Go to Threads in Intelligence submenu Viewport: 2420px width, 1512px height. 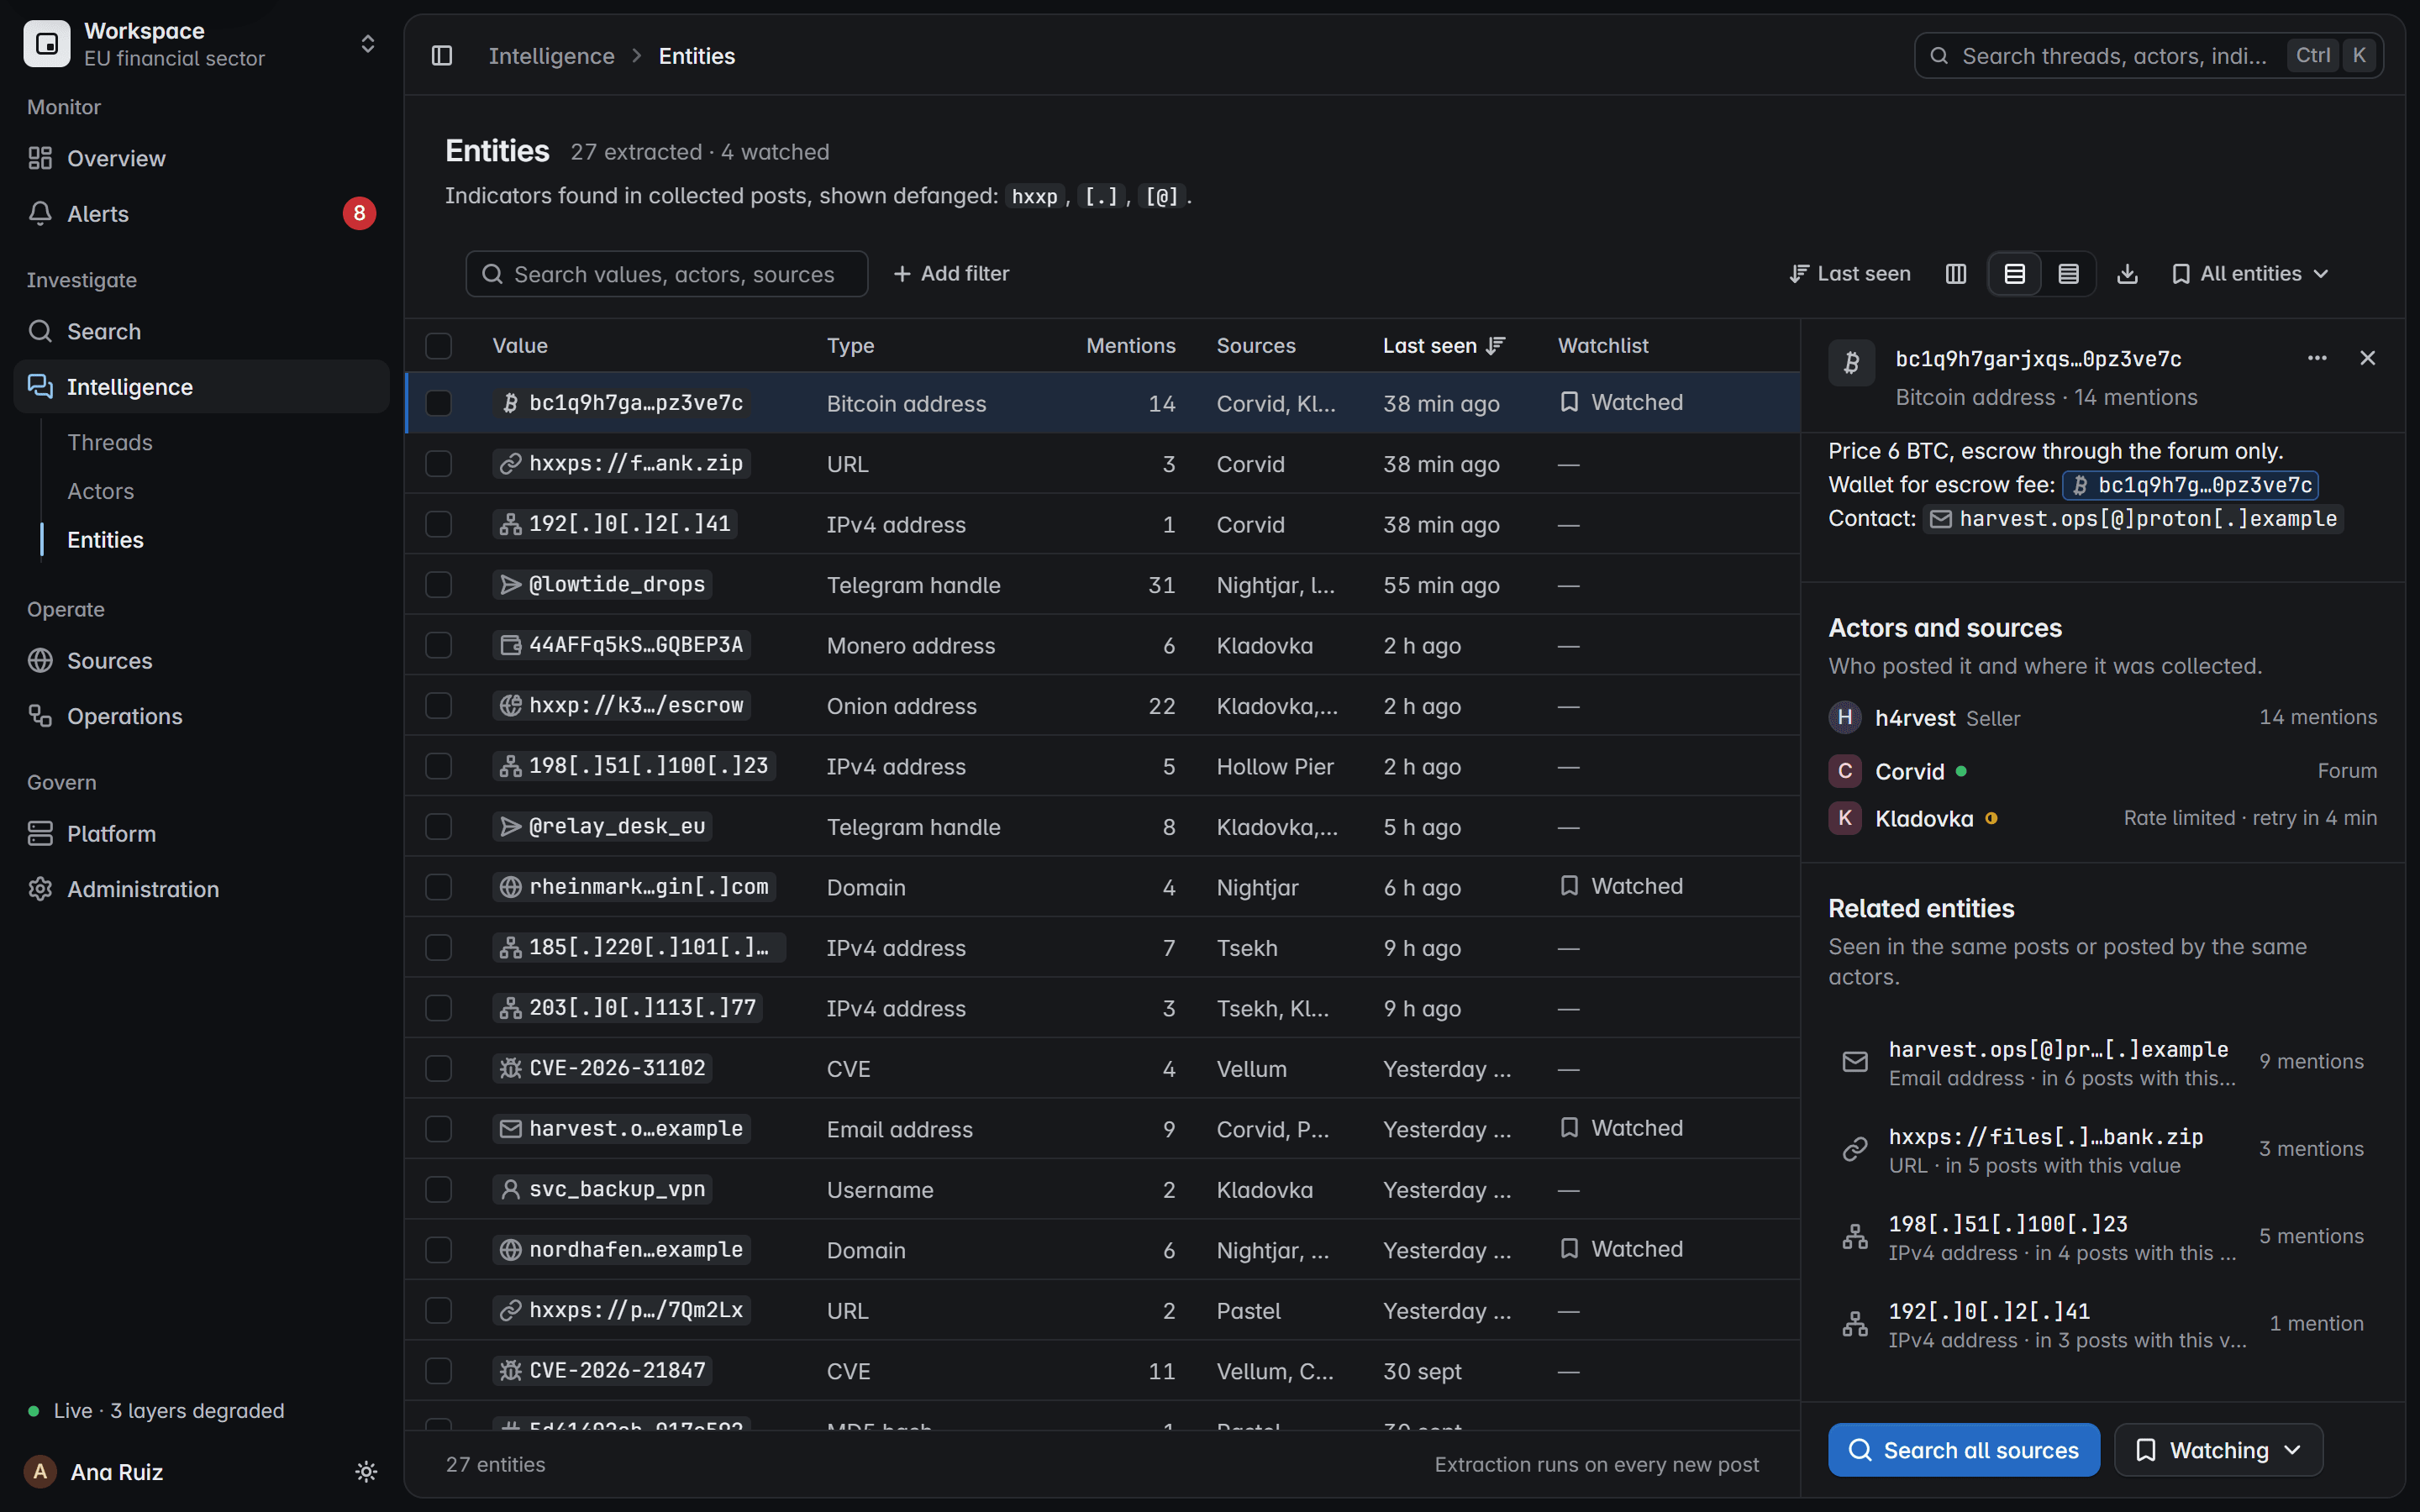coord(110,442)
